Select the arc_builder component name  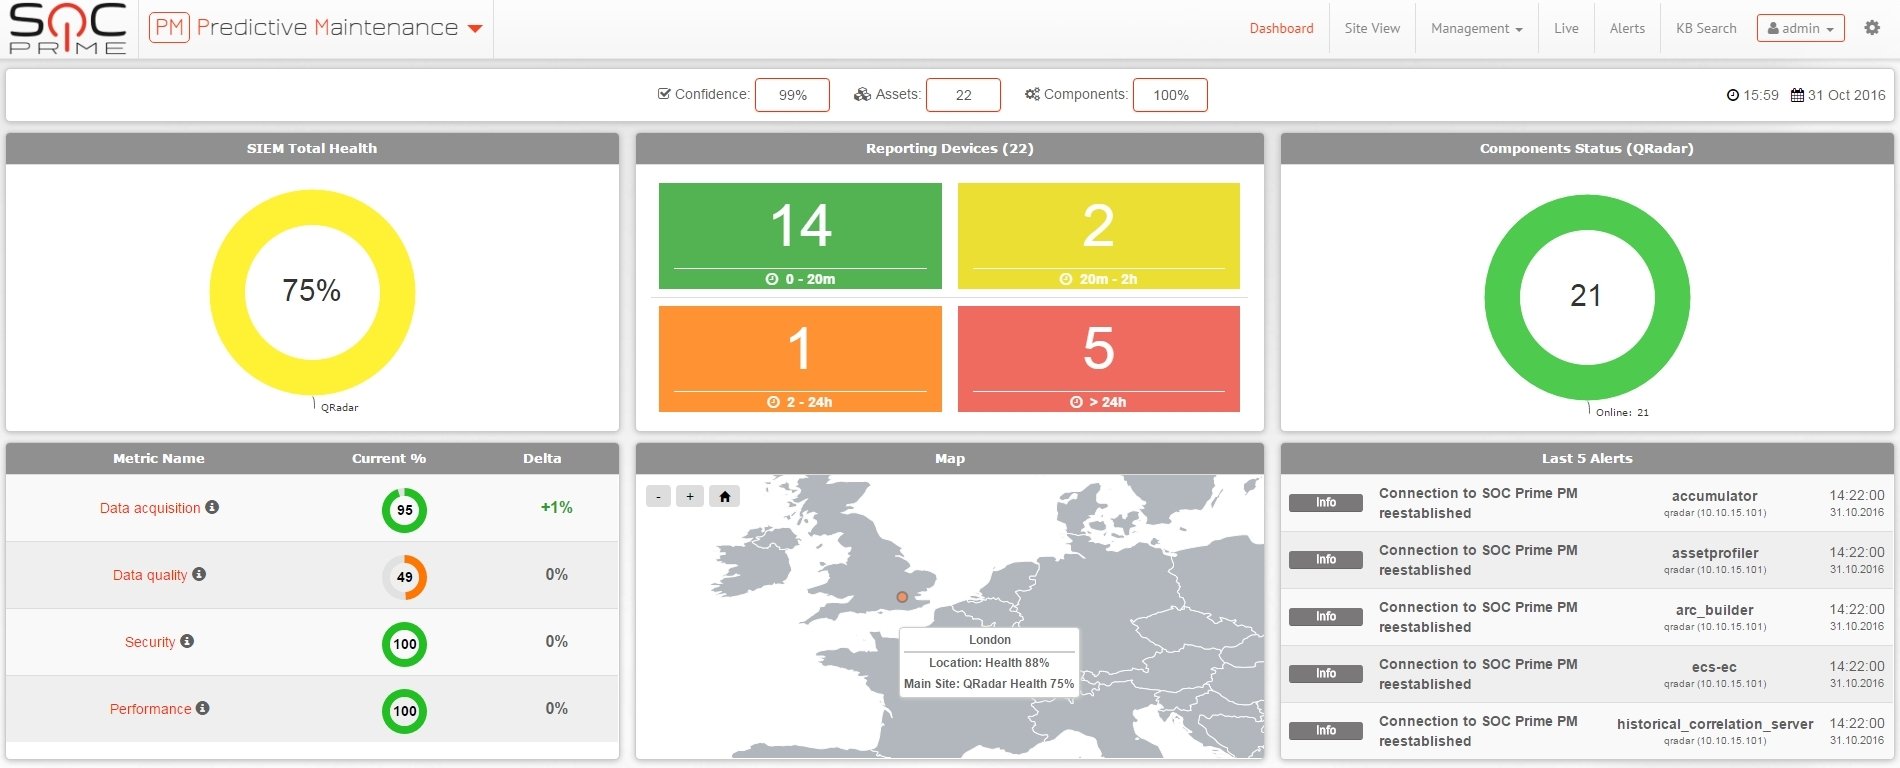tap(1715, 610)
